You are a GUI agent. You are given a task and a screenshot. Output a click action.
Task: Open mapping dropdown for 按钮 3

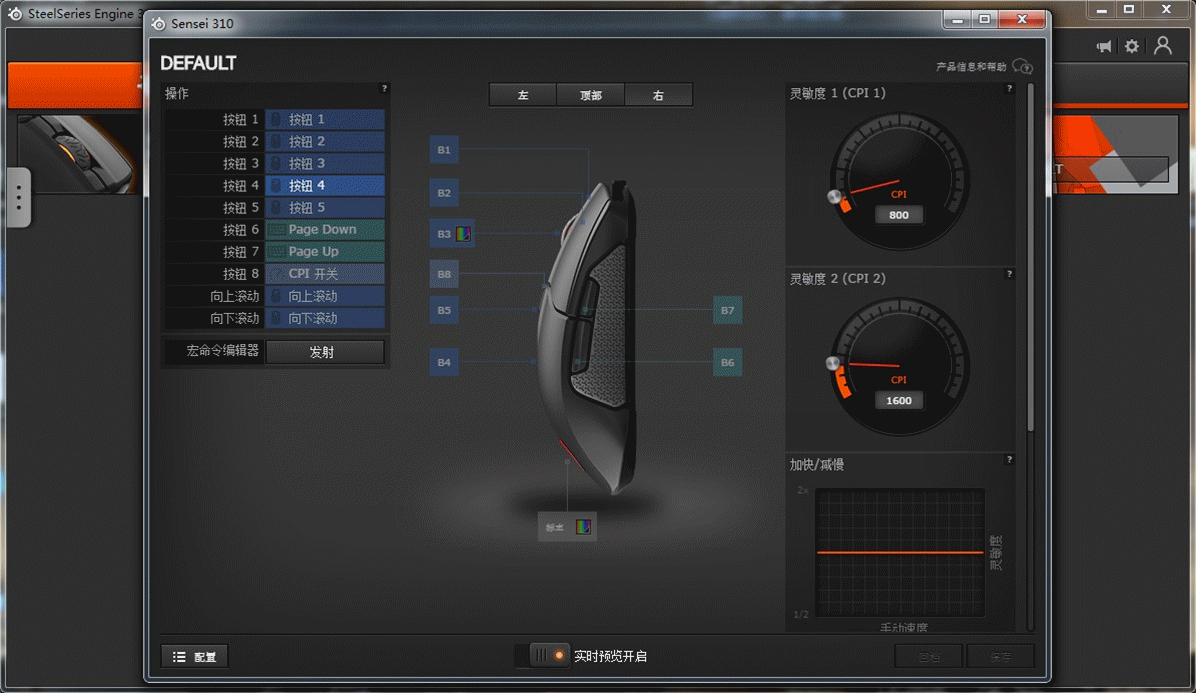325,164
